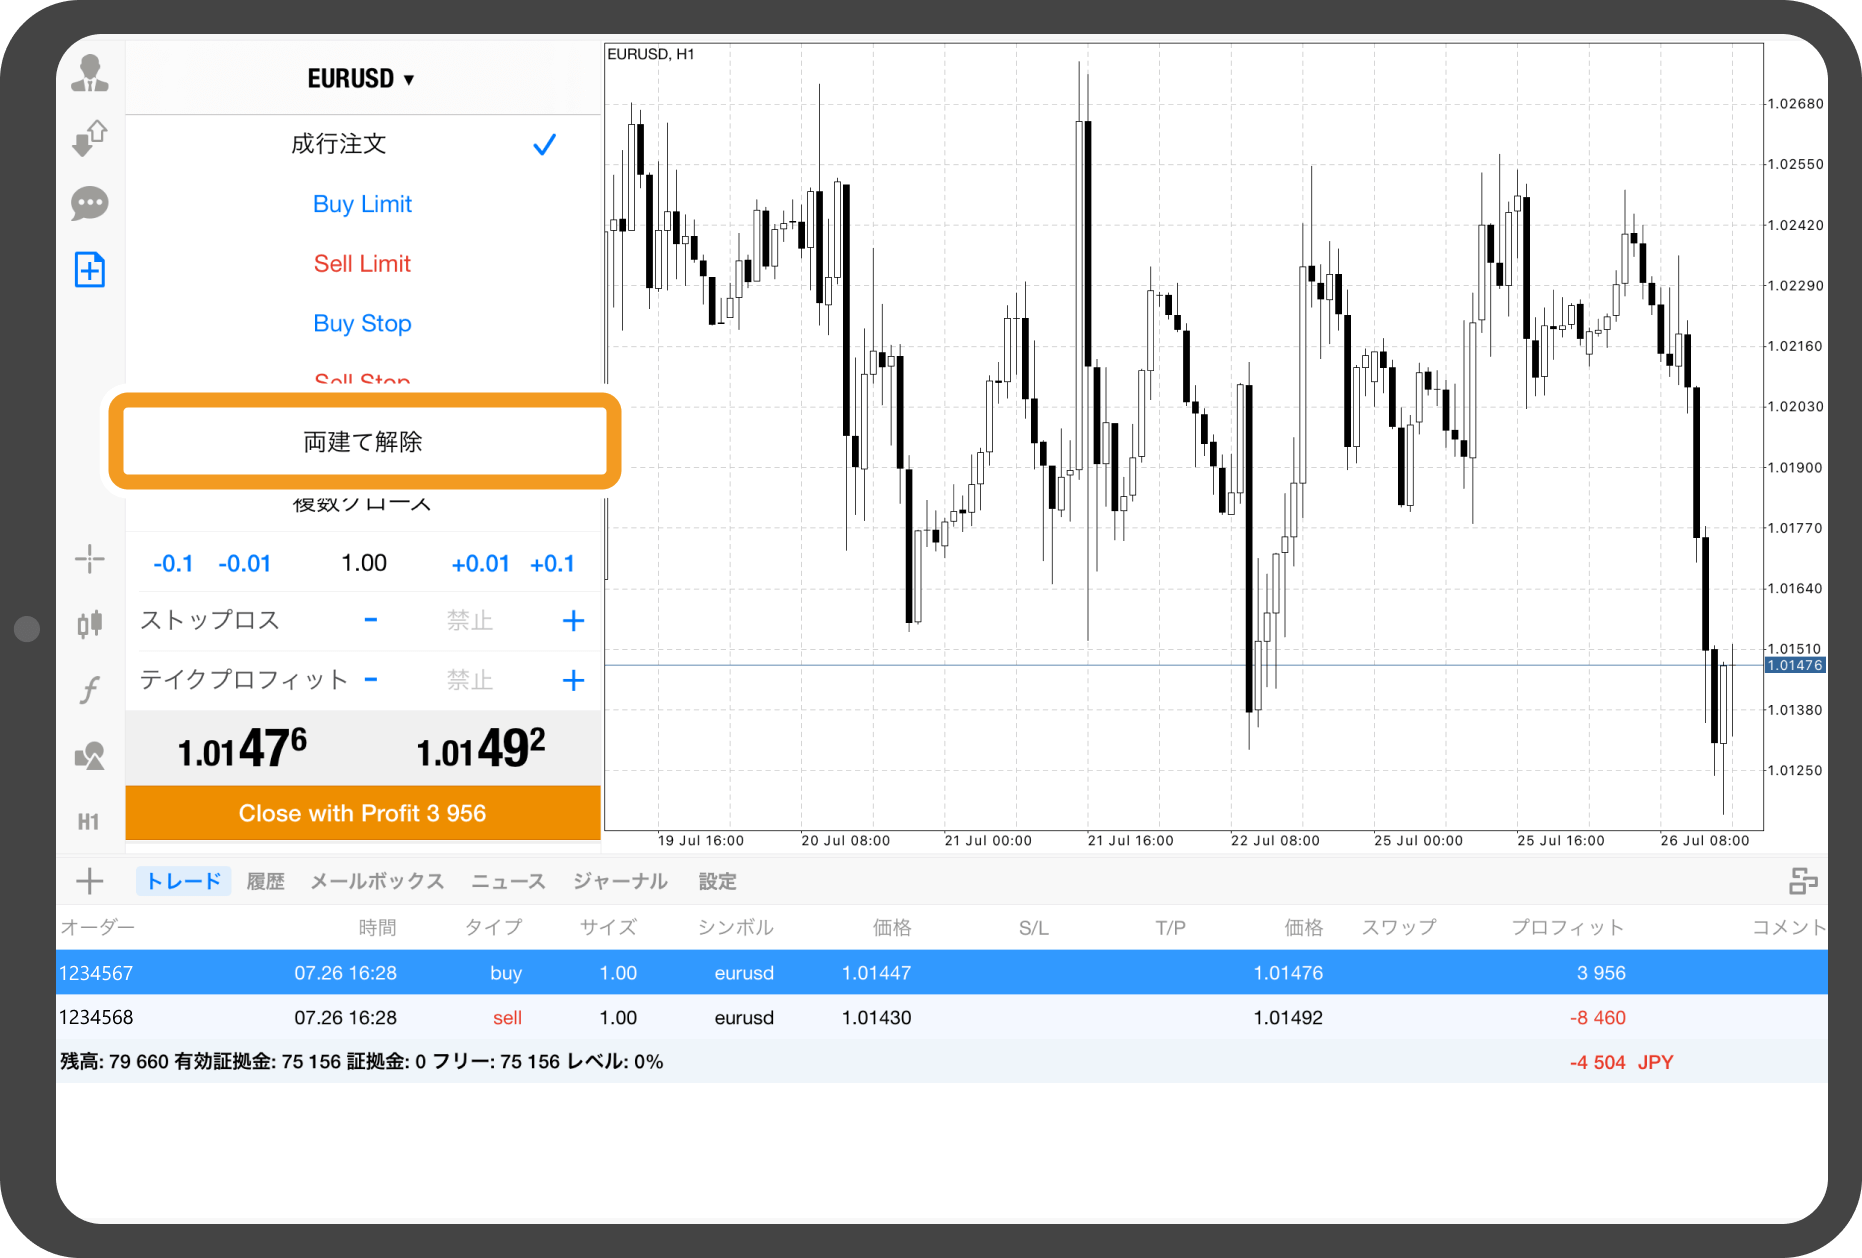Open the drawing objects shapes icon

tap(89, 756)
